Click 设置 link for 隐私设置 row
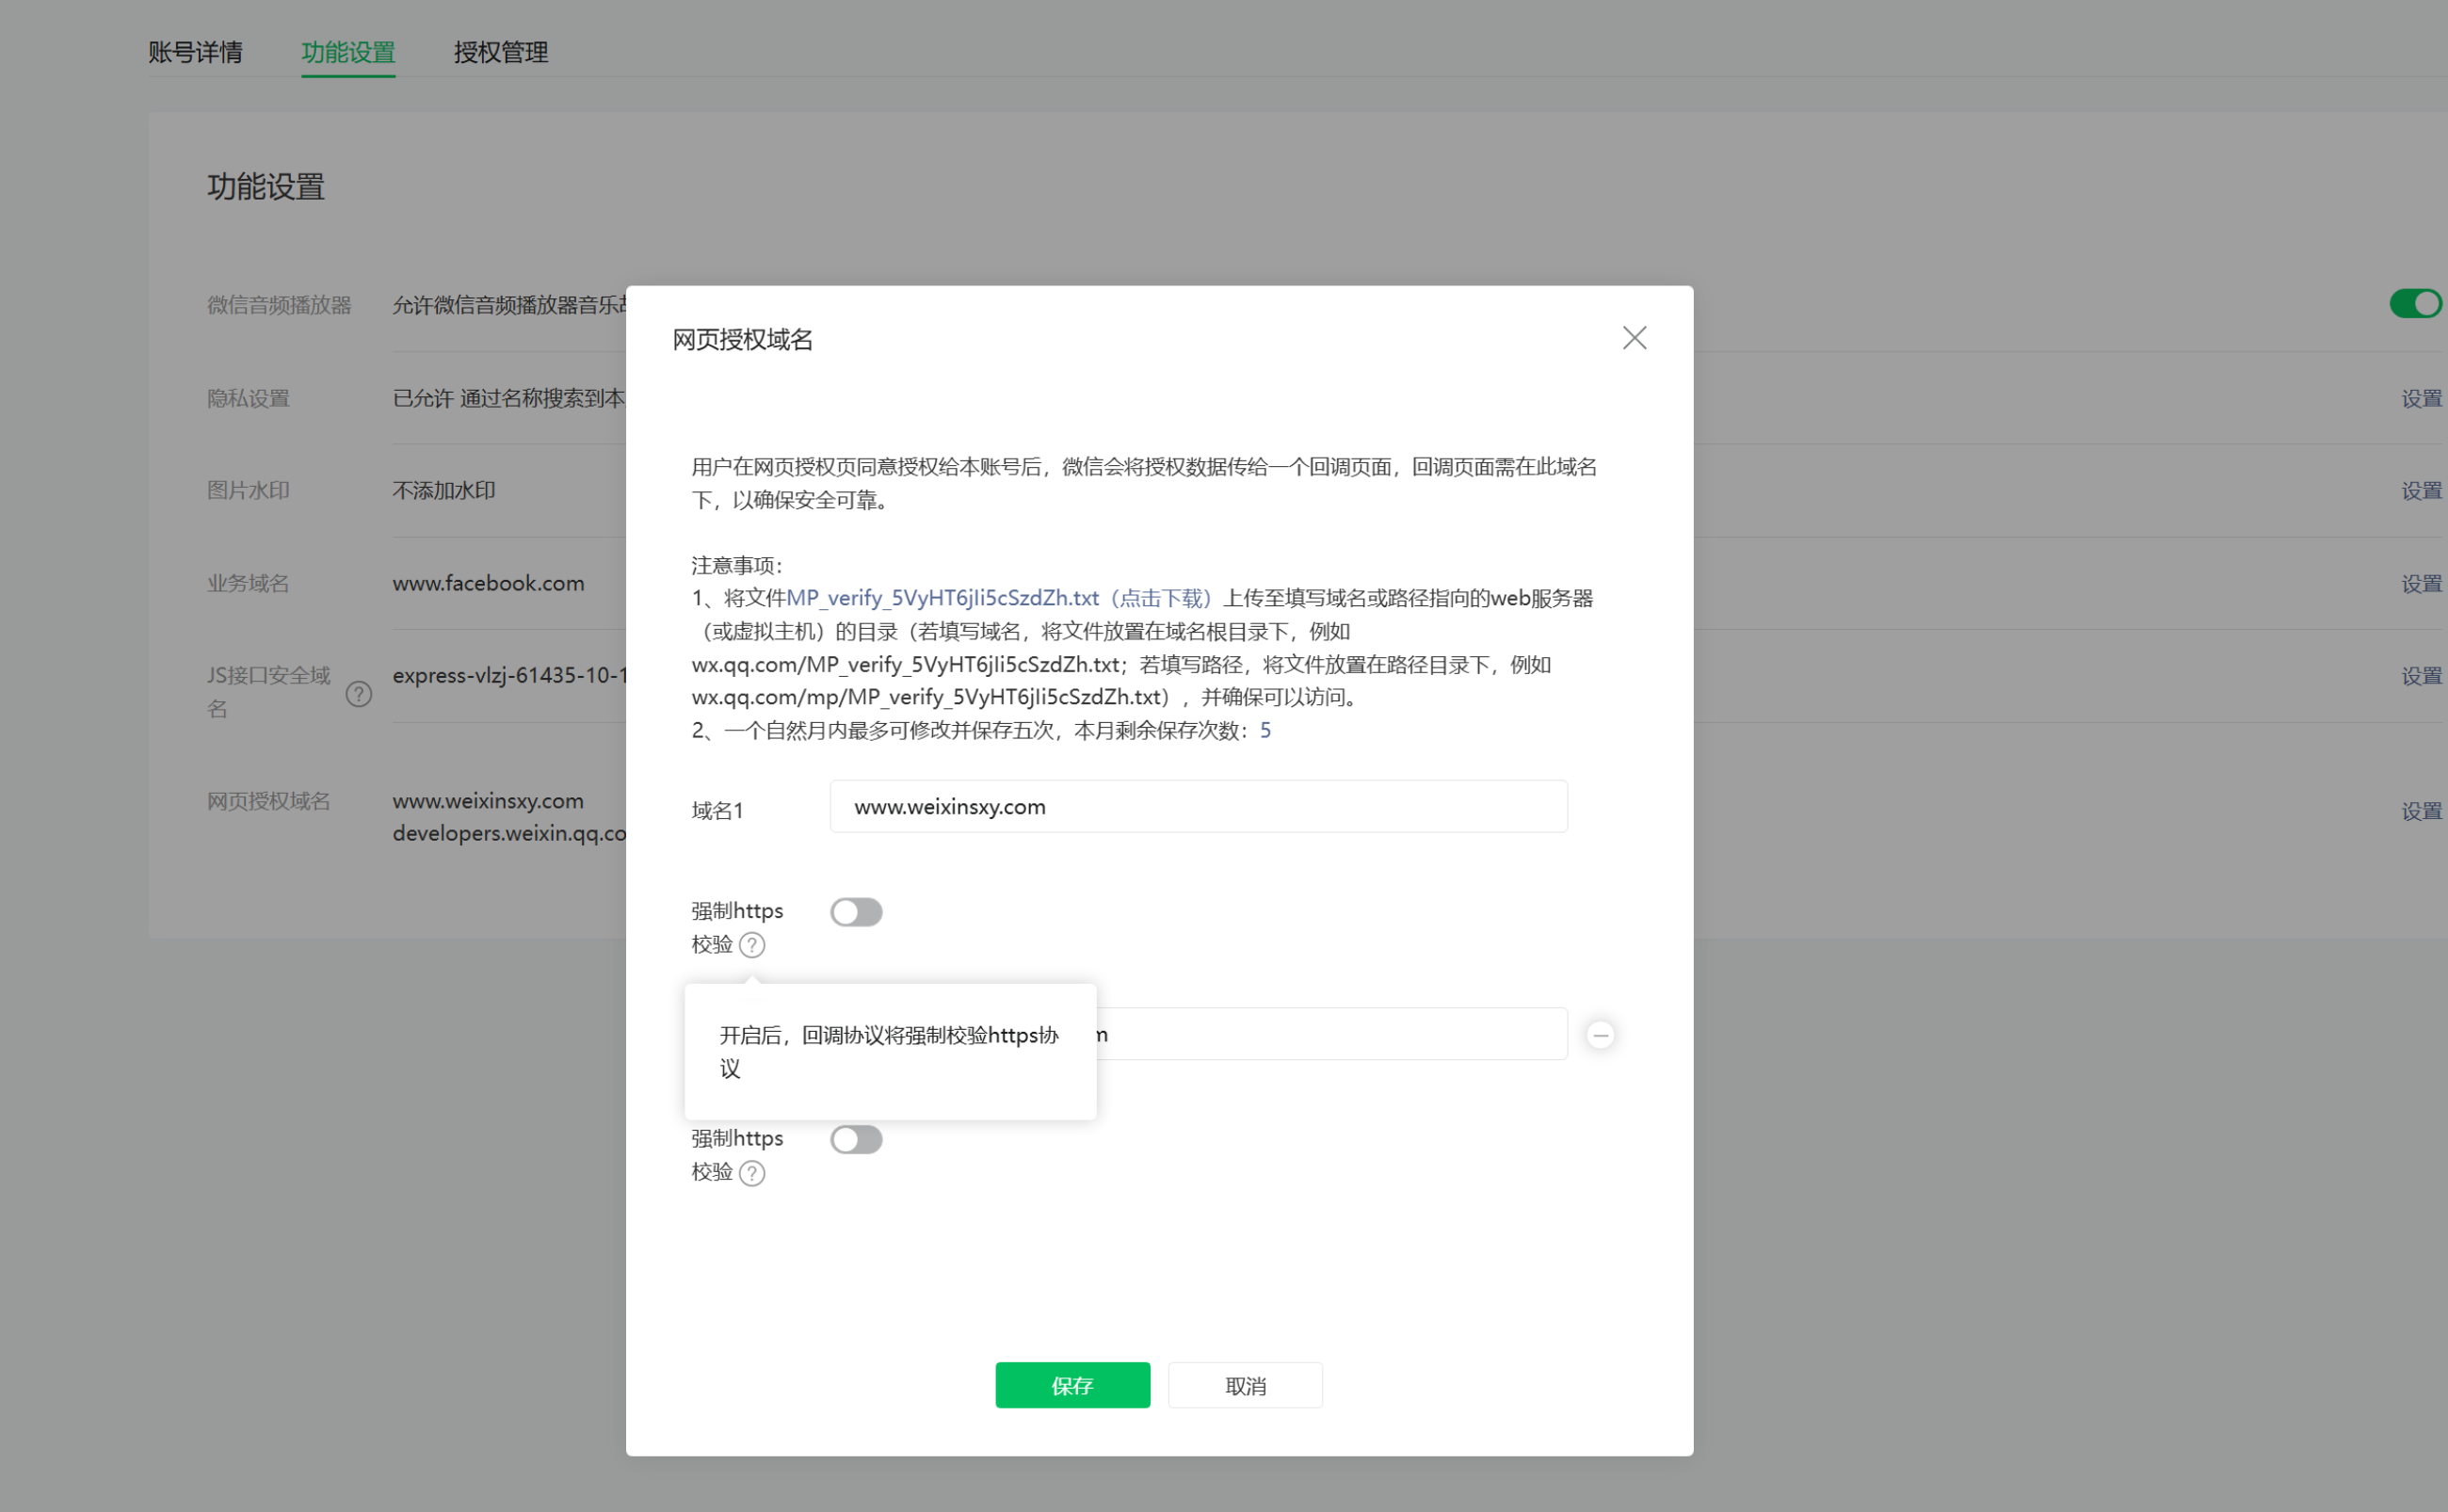This screenshot has width=2448, height=1512. [2421, 399]
